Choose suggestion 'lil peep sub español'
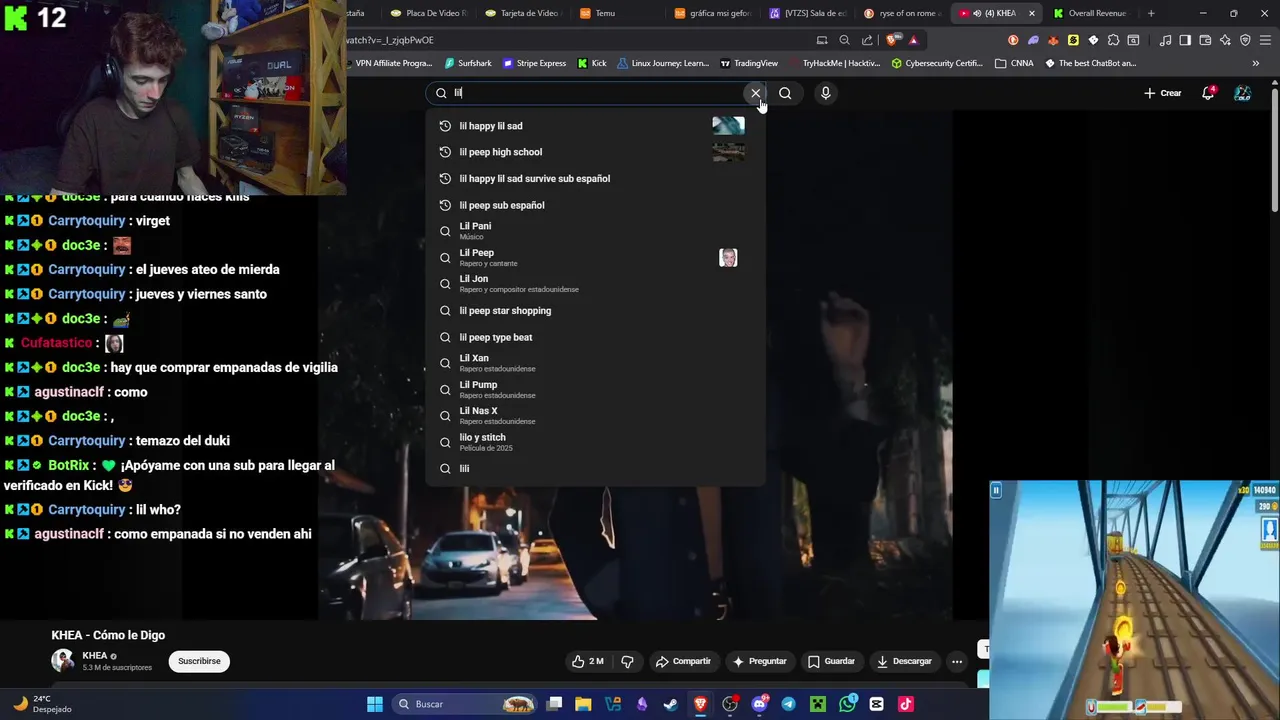The height and width of the screenshot is (720, 1280). [x=595, y=205]
